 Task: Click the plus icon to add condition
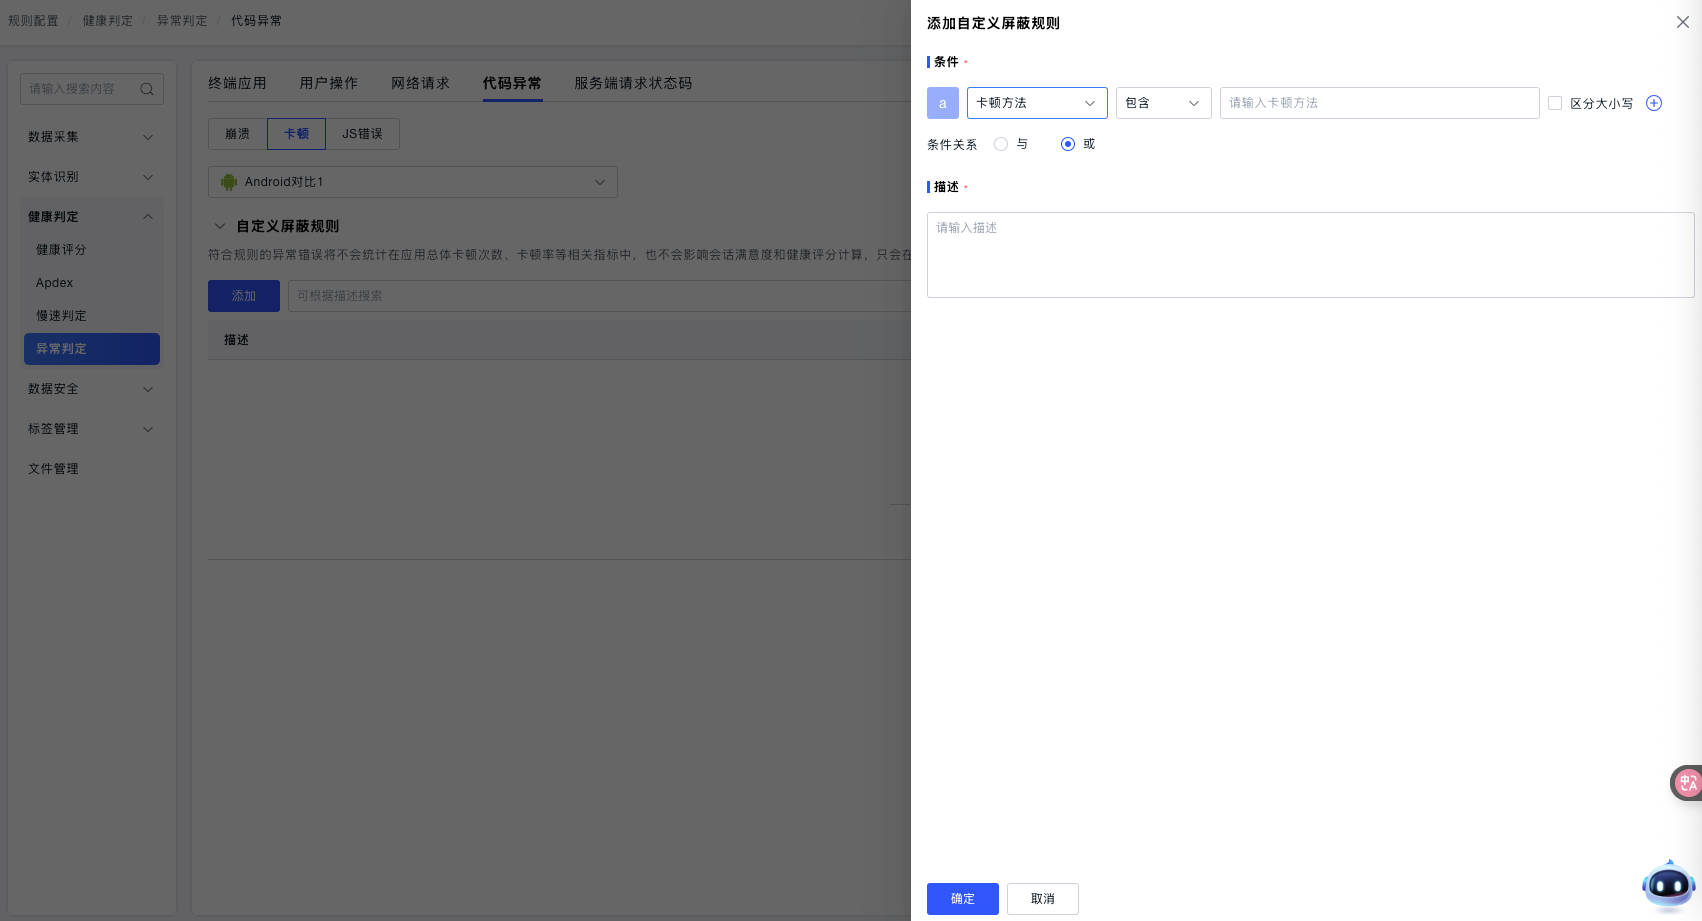1654,103
